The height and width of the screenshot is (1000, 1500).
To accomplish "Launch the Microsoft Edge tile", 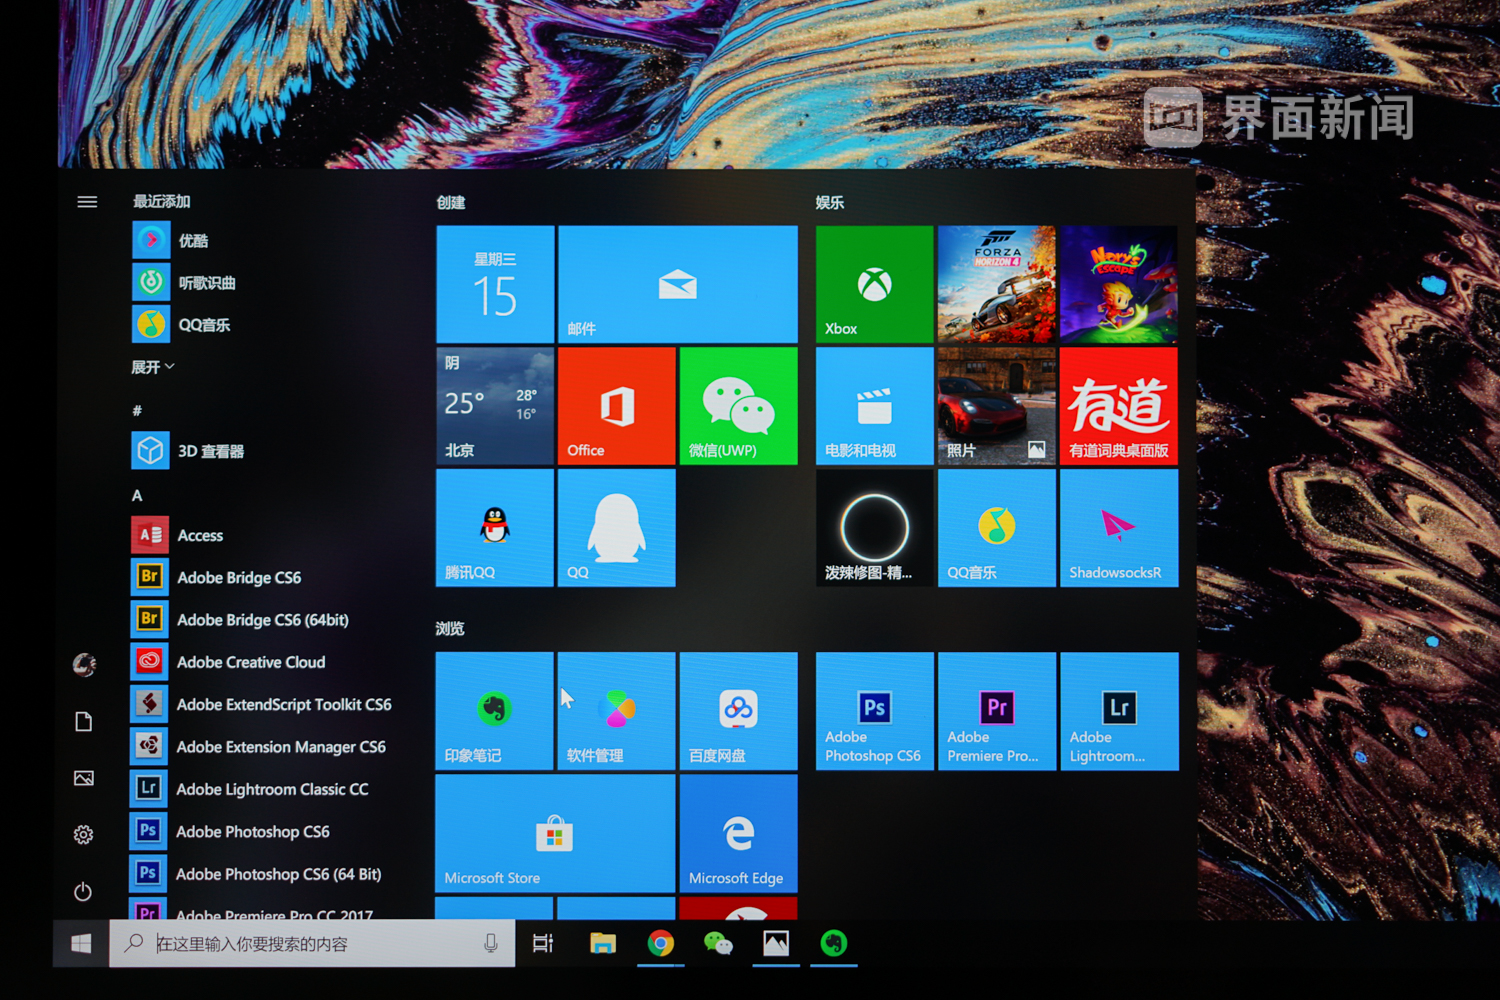I will (x=739, y=833).
